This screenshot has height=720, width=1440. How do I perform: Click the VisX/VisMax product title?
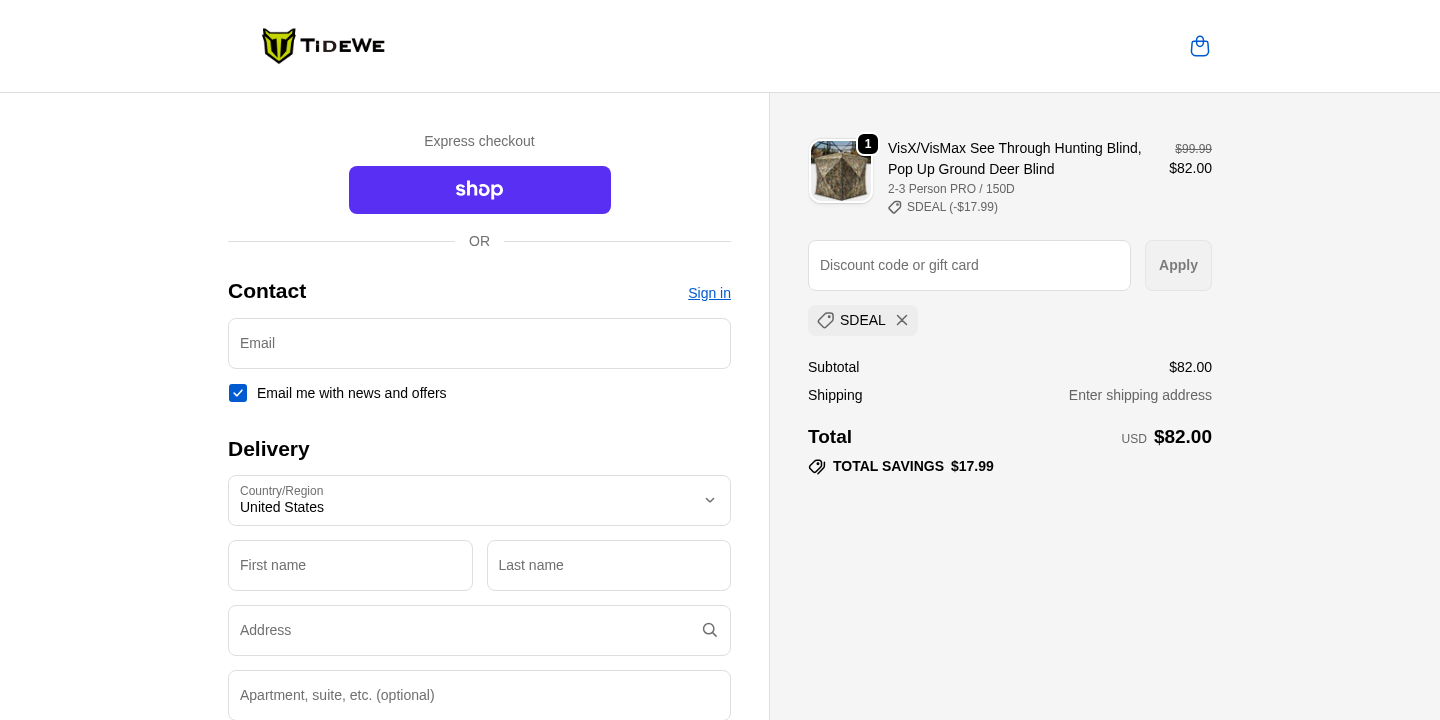tap(1015, 158)
